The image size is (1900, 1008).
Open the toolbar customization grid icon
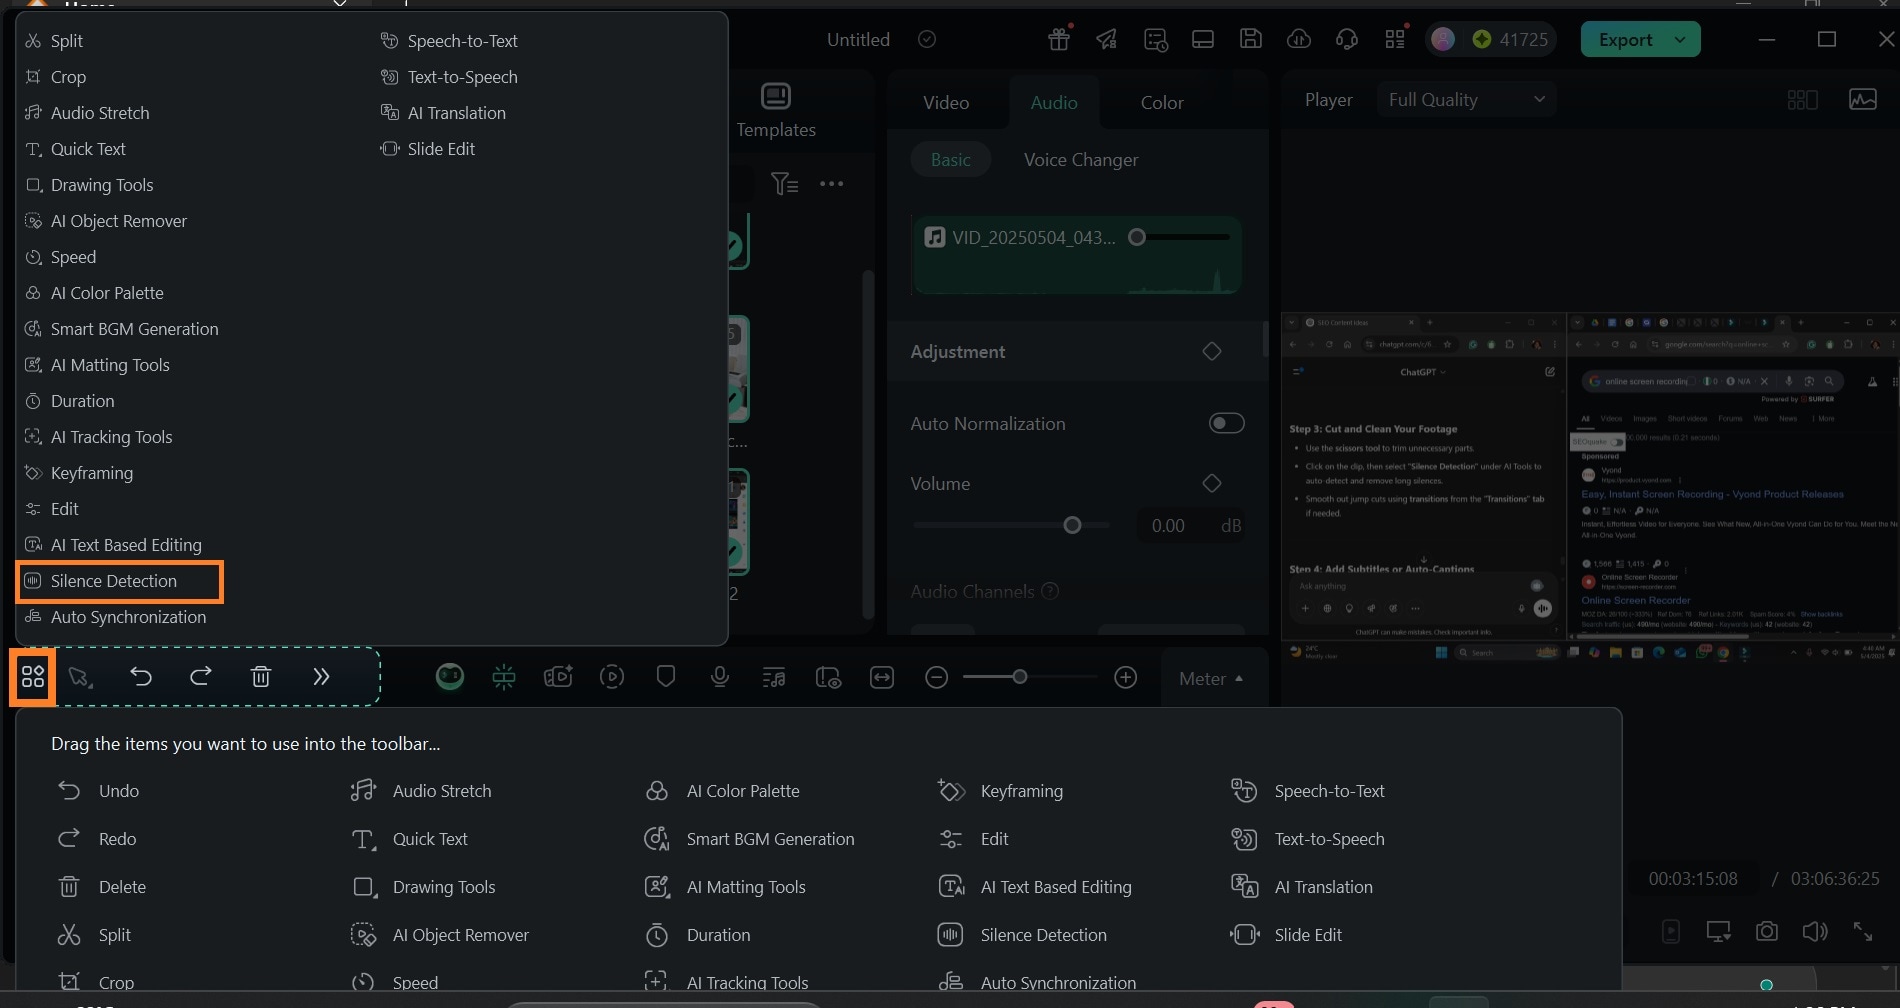point(33,677)
